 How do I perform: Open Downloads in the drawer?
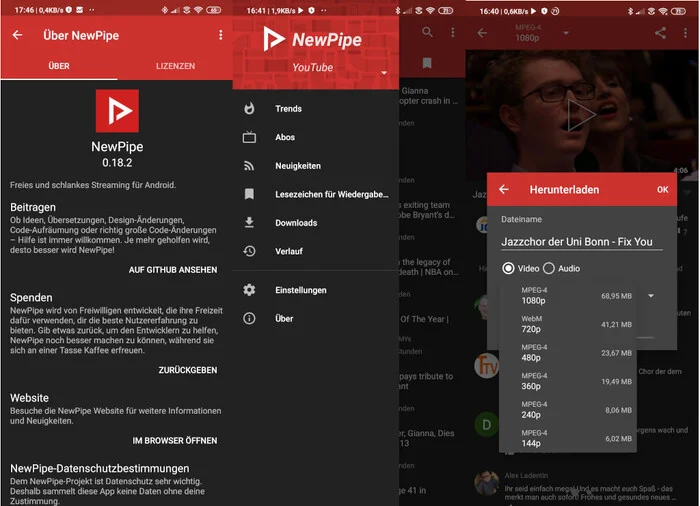coord(316,223)
